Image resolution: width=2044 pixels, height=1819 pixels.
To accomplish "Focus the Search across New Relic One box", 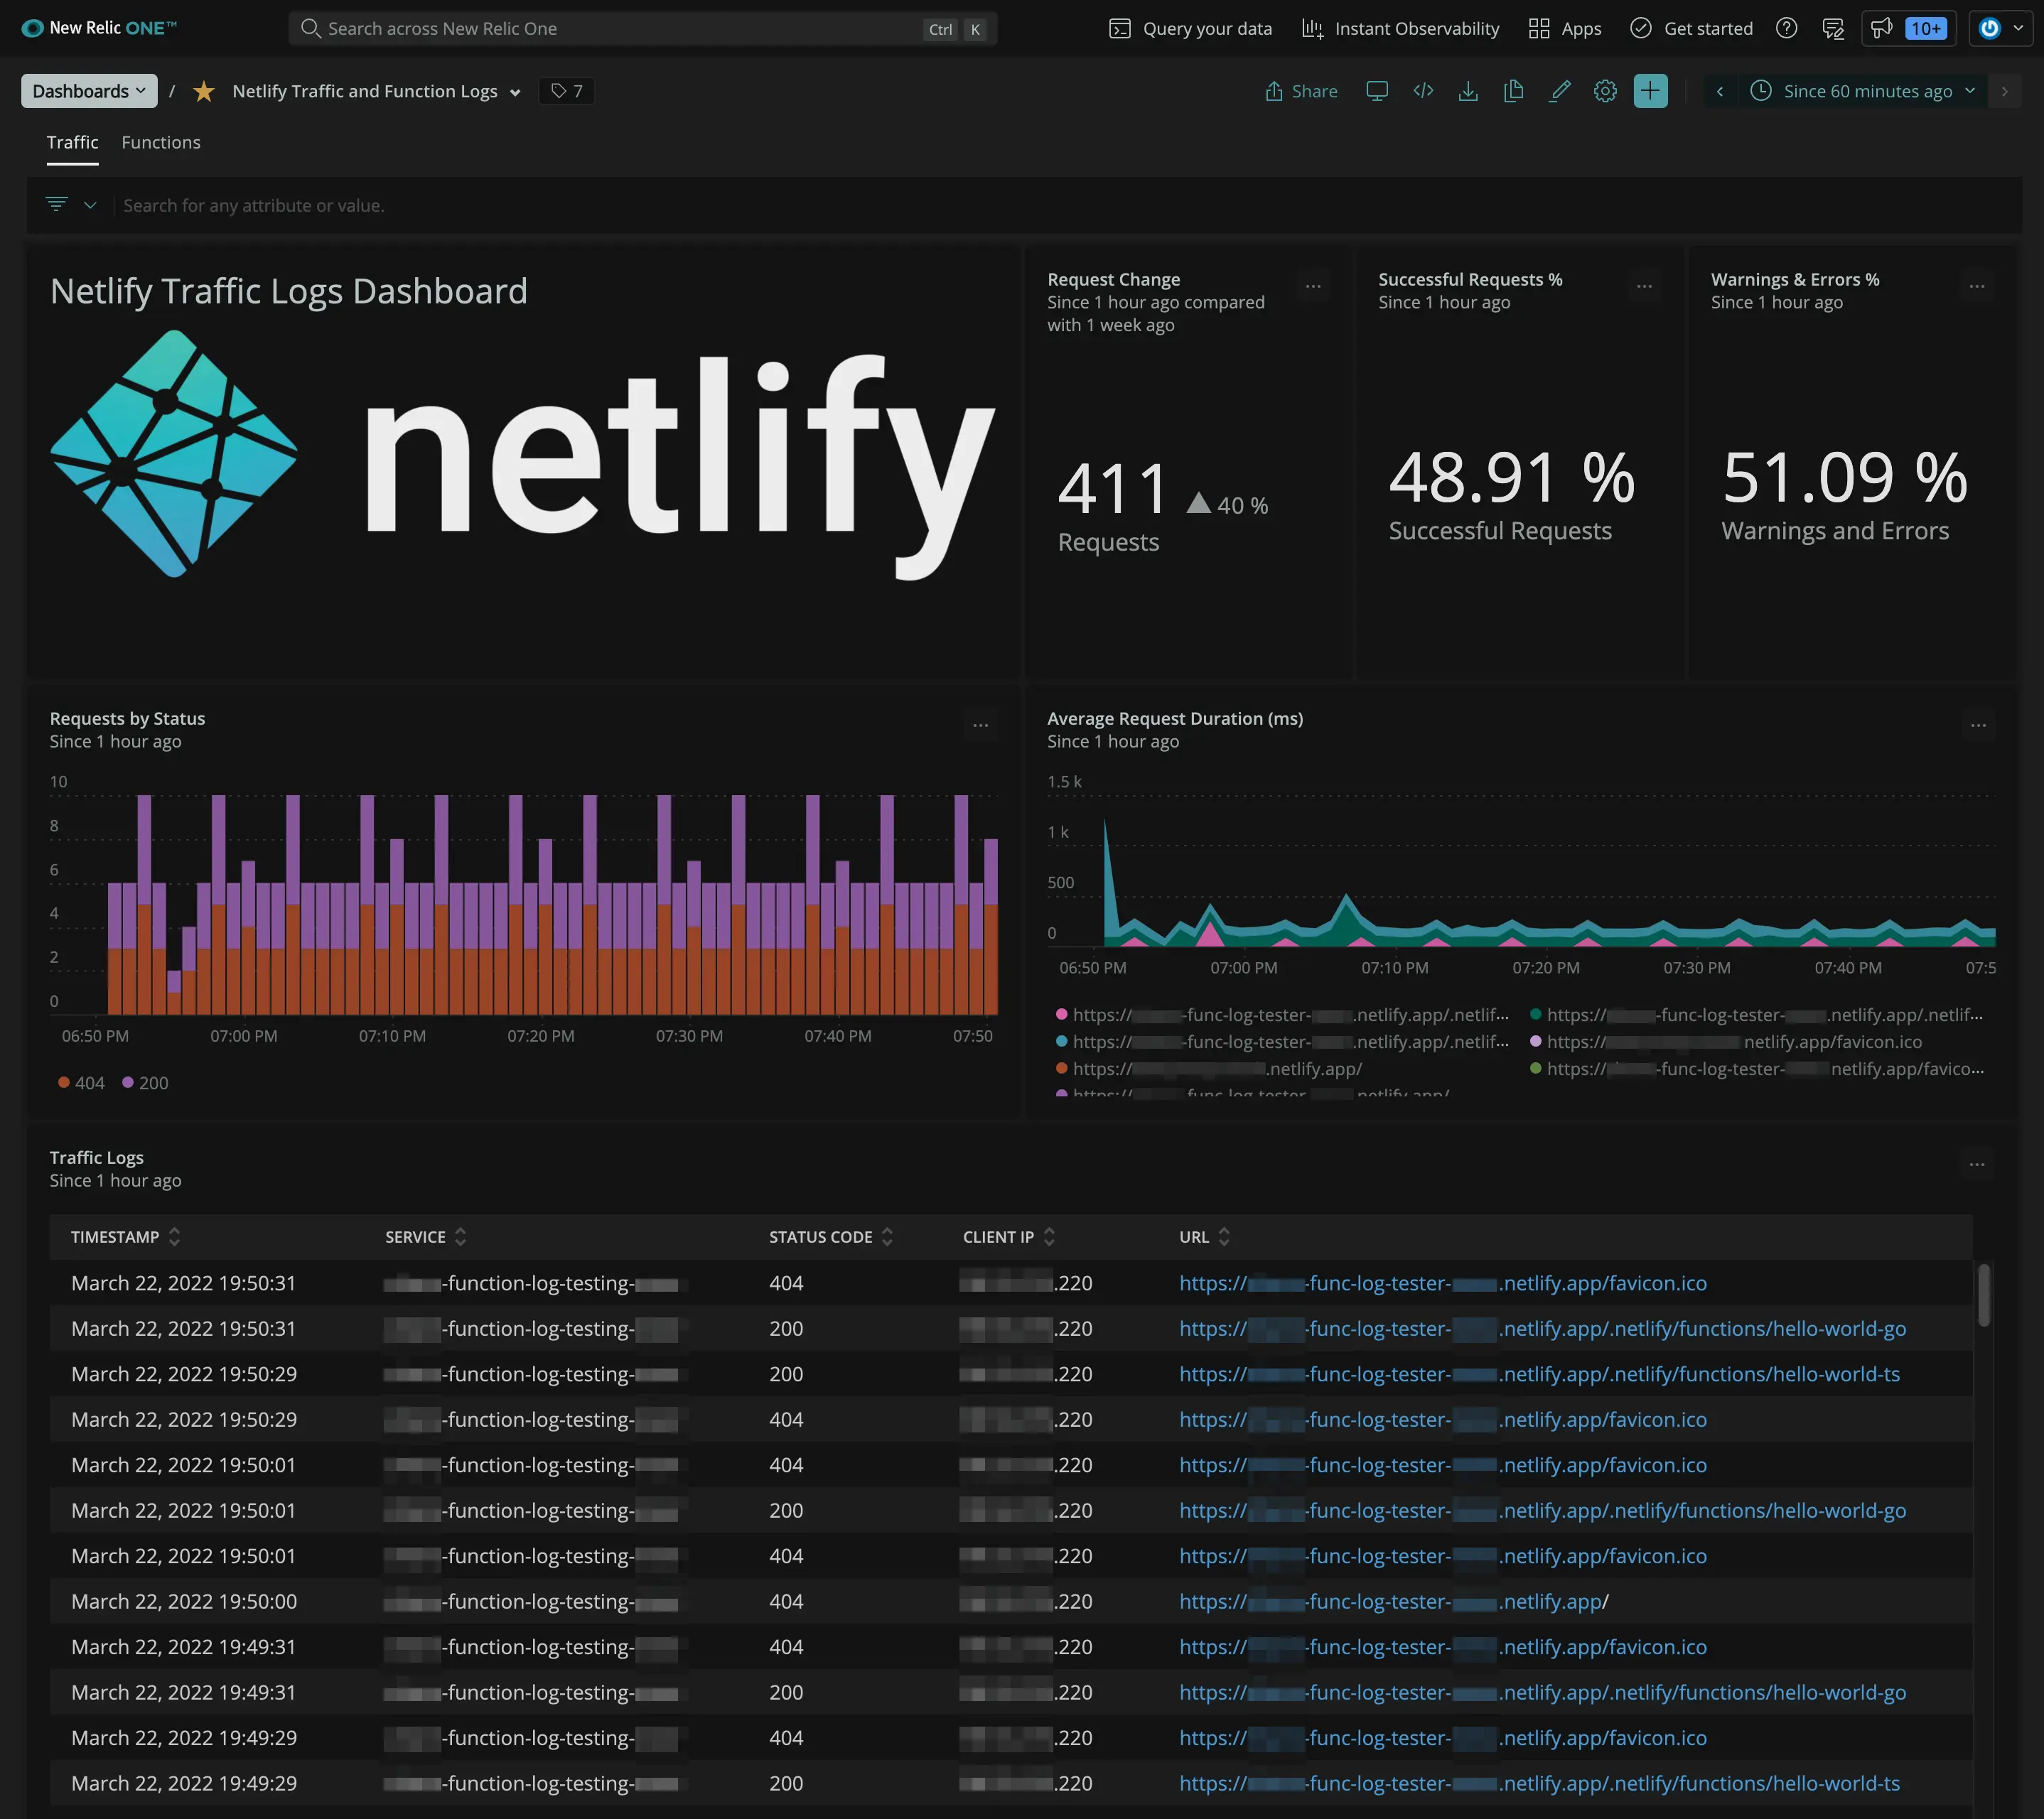I will click(642, 28).
